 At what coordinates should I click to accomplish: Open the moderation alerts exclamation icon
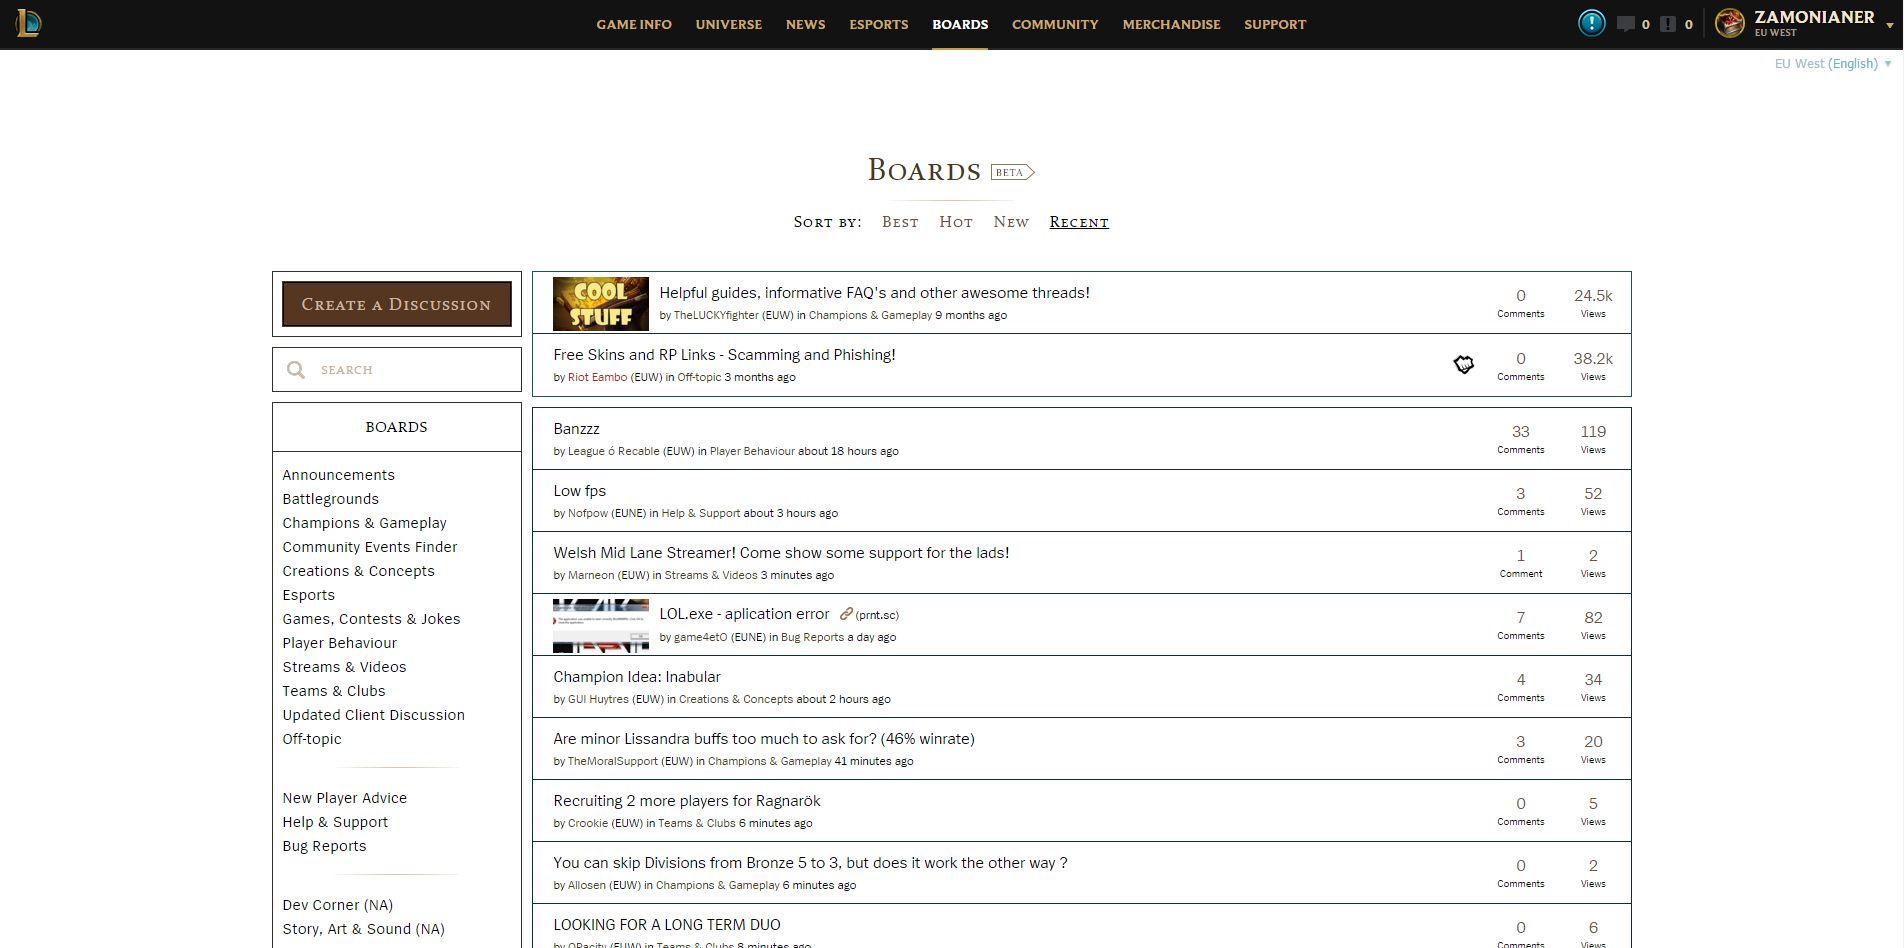pyautogui.click(x=1668, y=23)
